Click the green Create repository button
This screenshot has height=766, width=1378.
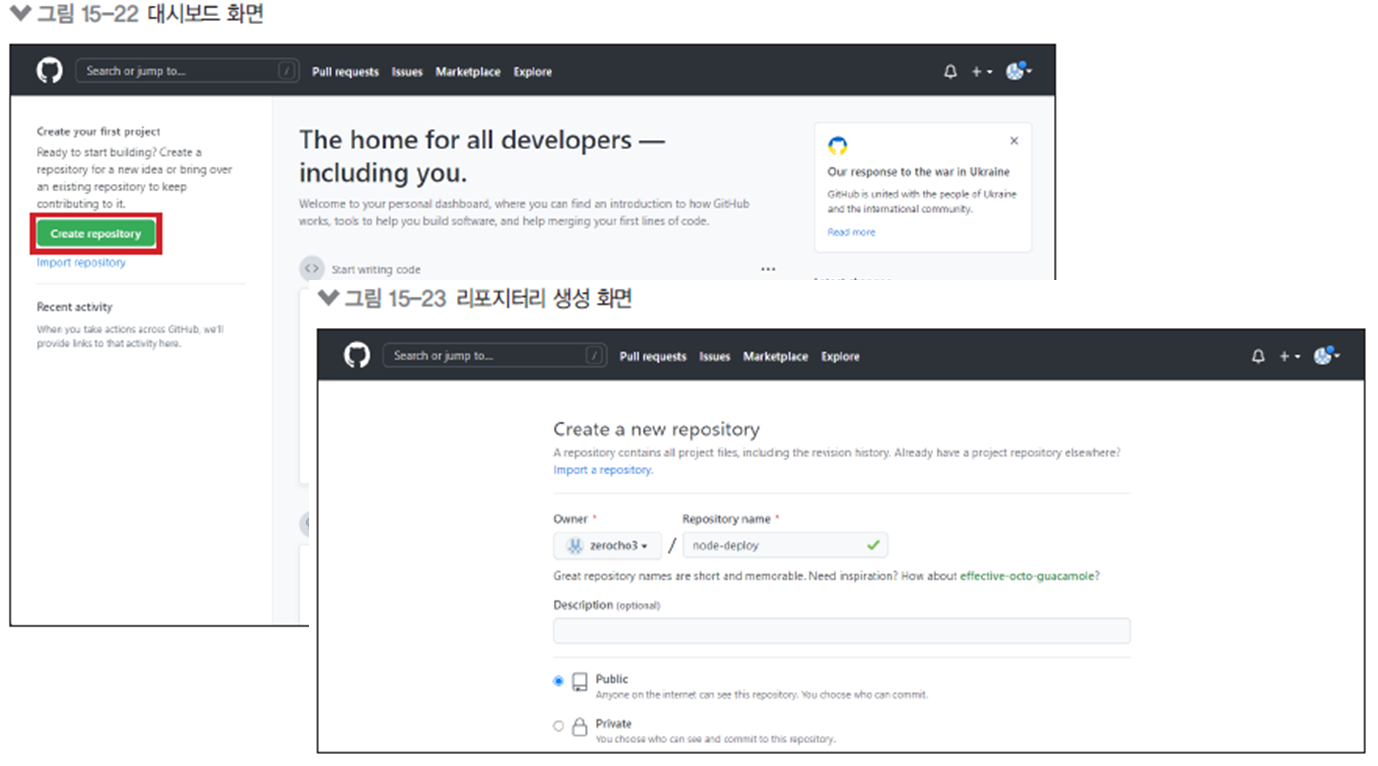pyautogui.click(x=96, y=234)
